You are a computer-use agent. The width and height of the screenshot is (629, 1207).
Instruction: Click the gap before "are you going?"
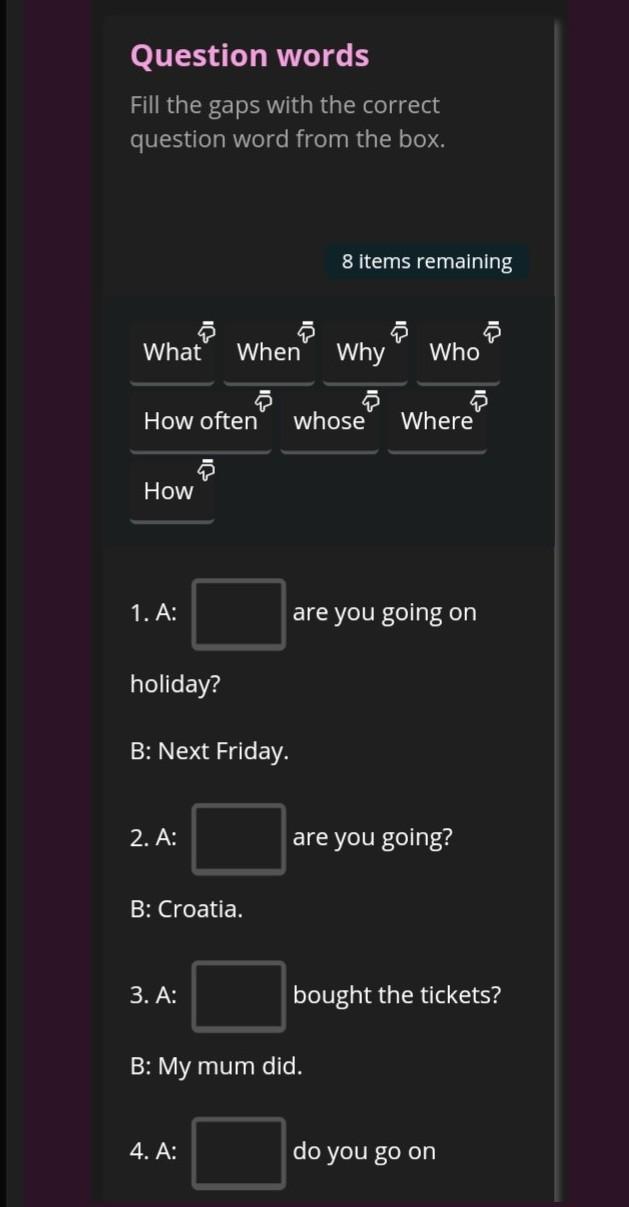point(239,838)
